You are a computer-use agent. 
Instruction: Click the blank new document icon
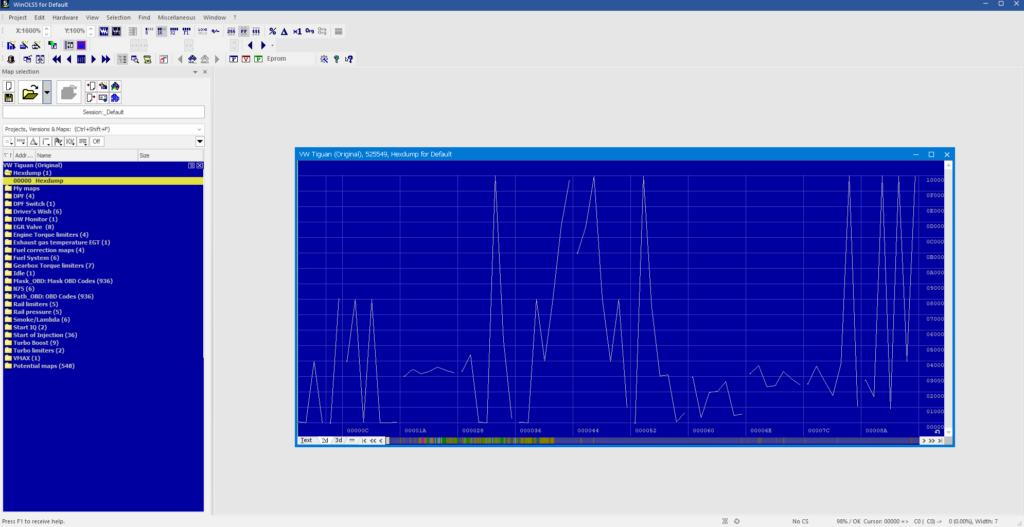tap(9, 86)
